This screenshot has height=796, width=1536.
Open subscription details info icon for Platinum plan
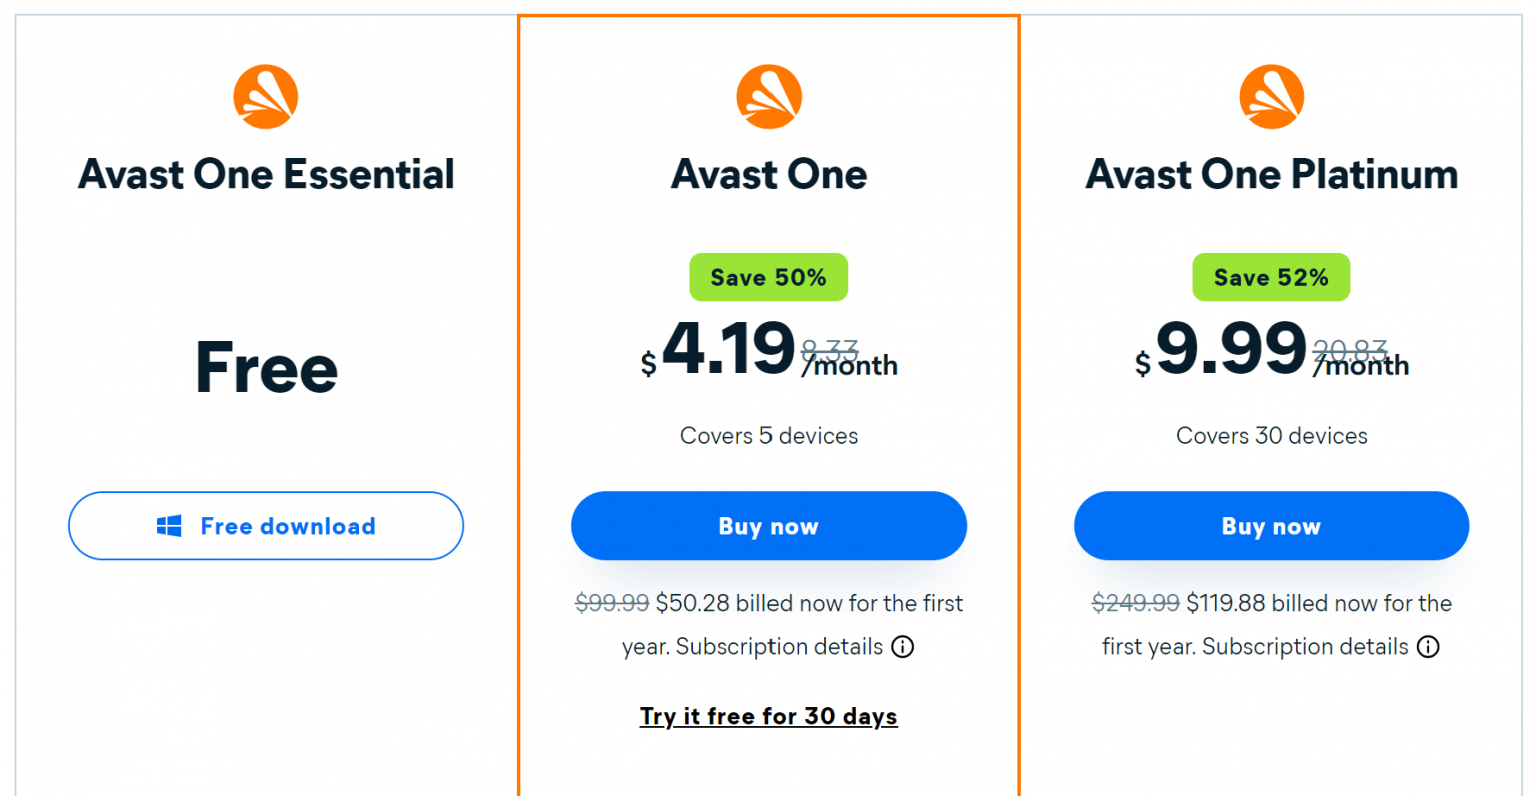(x=1428, y=647)
